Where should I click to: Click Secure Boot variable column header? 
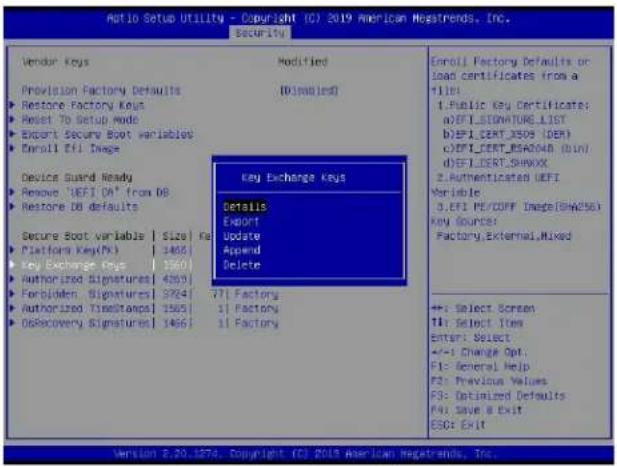(83, 236)
